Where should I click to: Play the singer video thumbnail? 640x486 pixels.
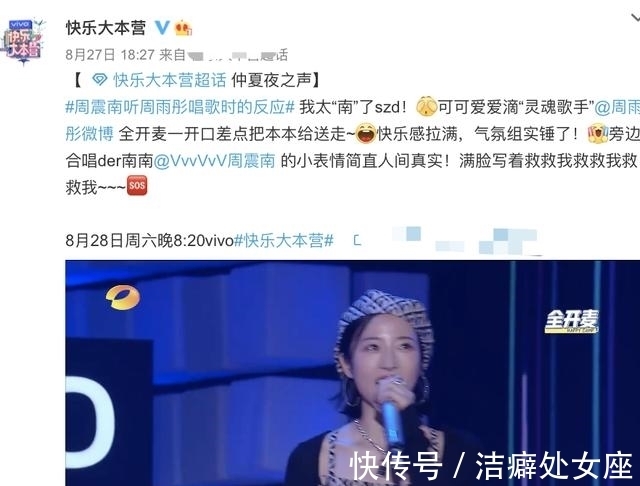point(353,373)
